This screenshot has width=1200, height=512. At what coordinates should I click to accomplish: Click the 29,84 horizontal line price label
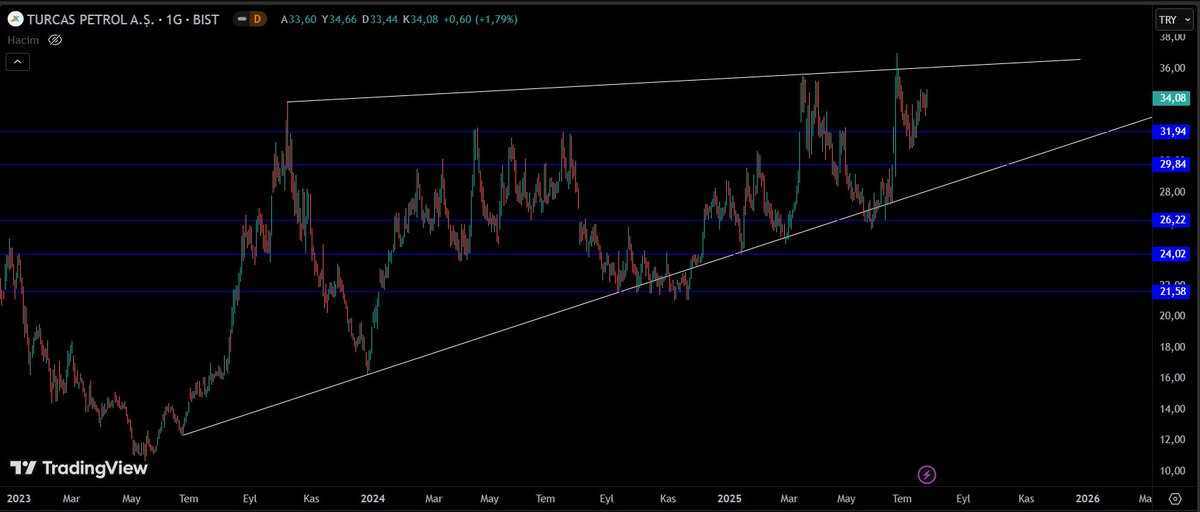pyautogui.click(x=1170, y=164)
